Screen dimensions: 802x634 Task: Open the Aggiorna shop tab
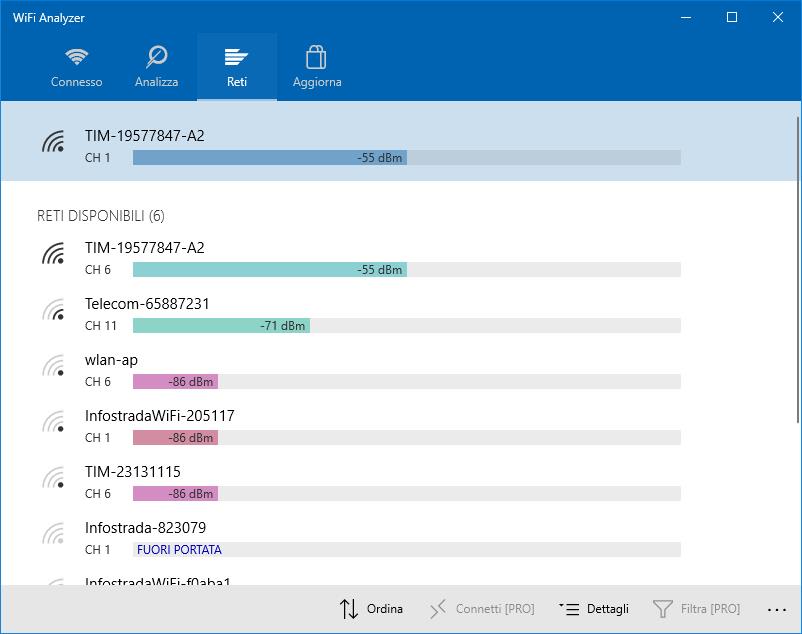coord(317,67)
